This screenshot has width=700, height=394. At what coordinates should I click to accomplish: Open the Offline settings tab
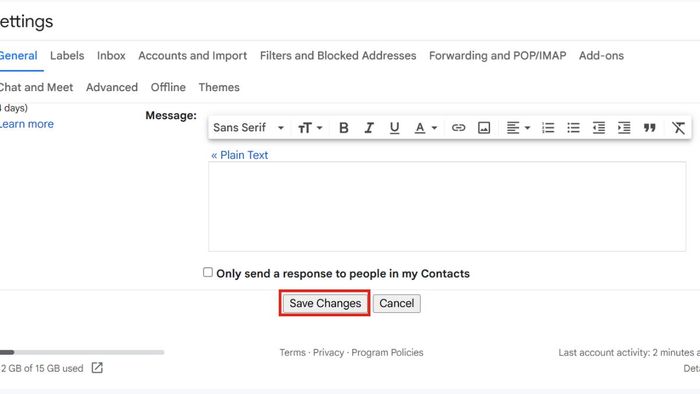coord(168,87)
